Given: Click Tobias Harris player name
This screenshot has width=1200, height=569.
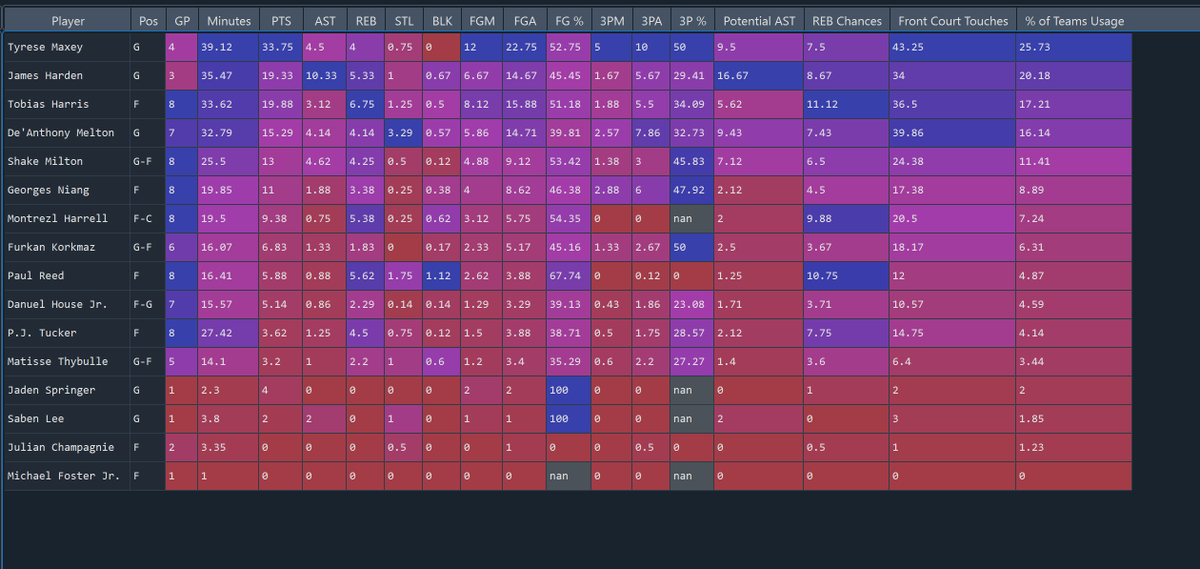Looking at the screenshot, I should point(68,104).
